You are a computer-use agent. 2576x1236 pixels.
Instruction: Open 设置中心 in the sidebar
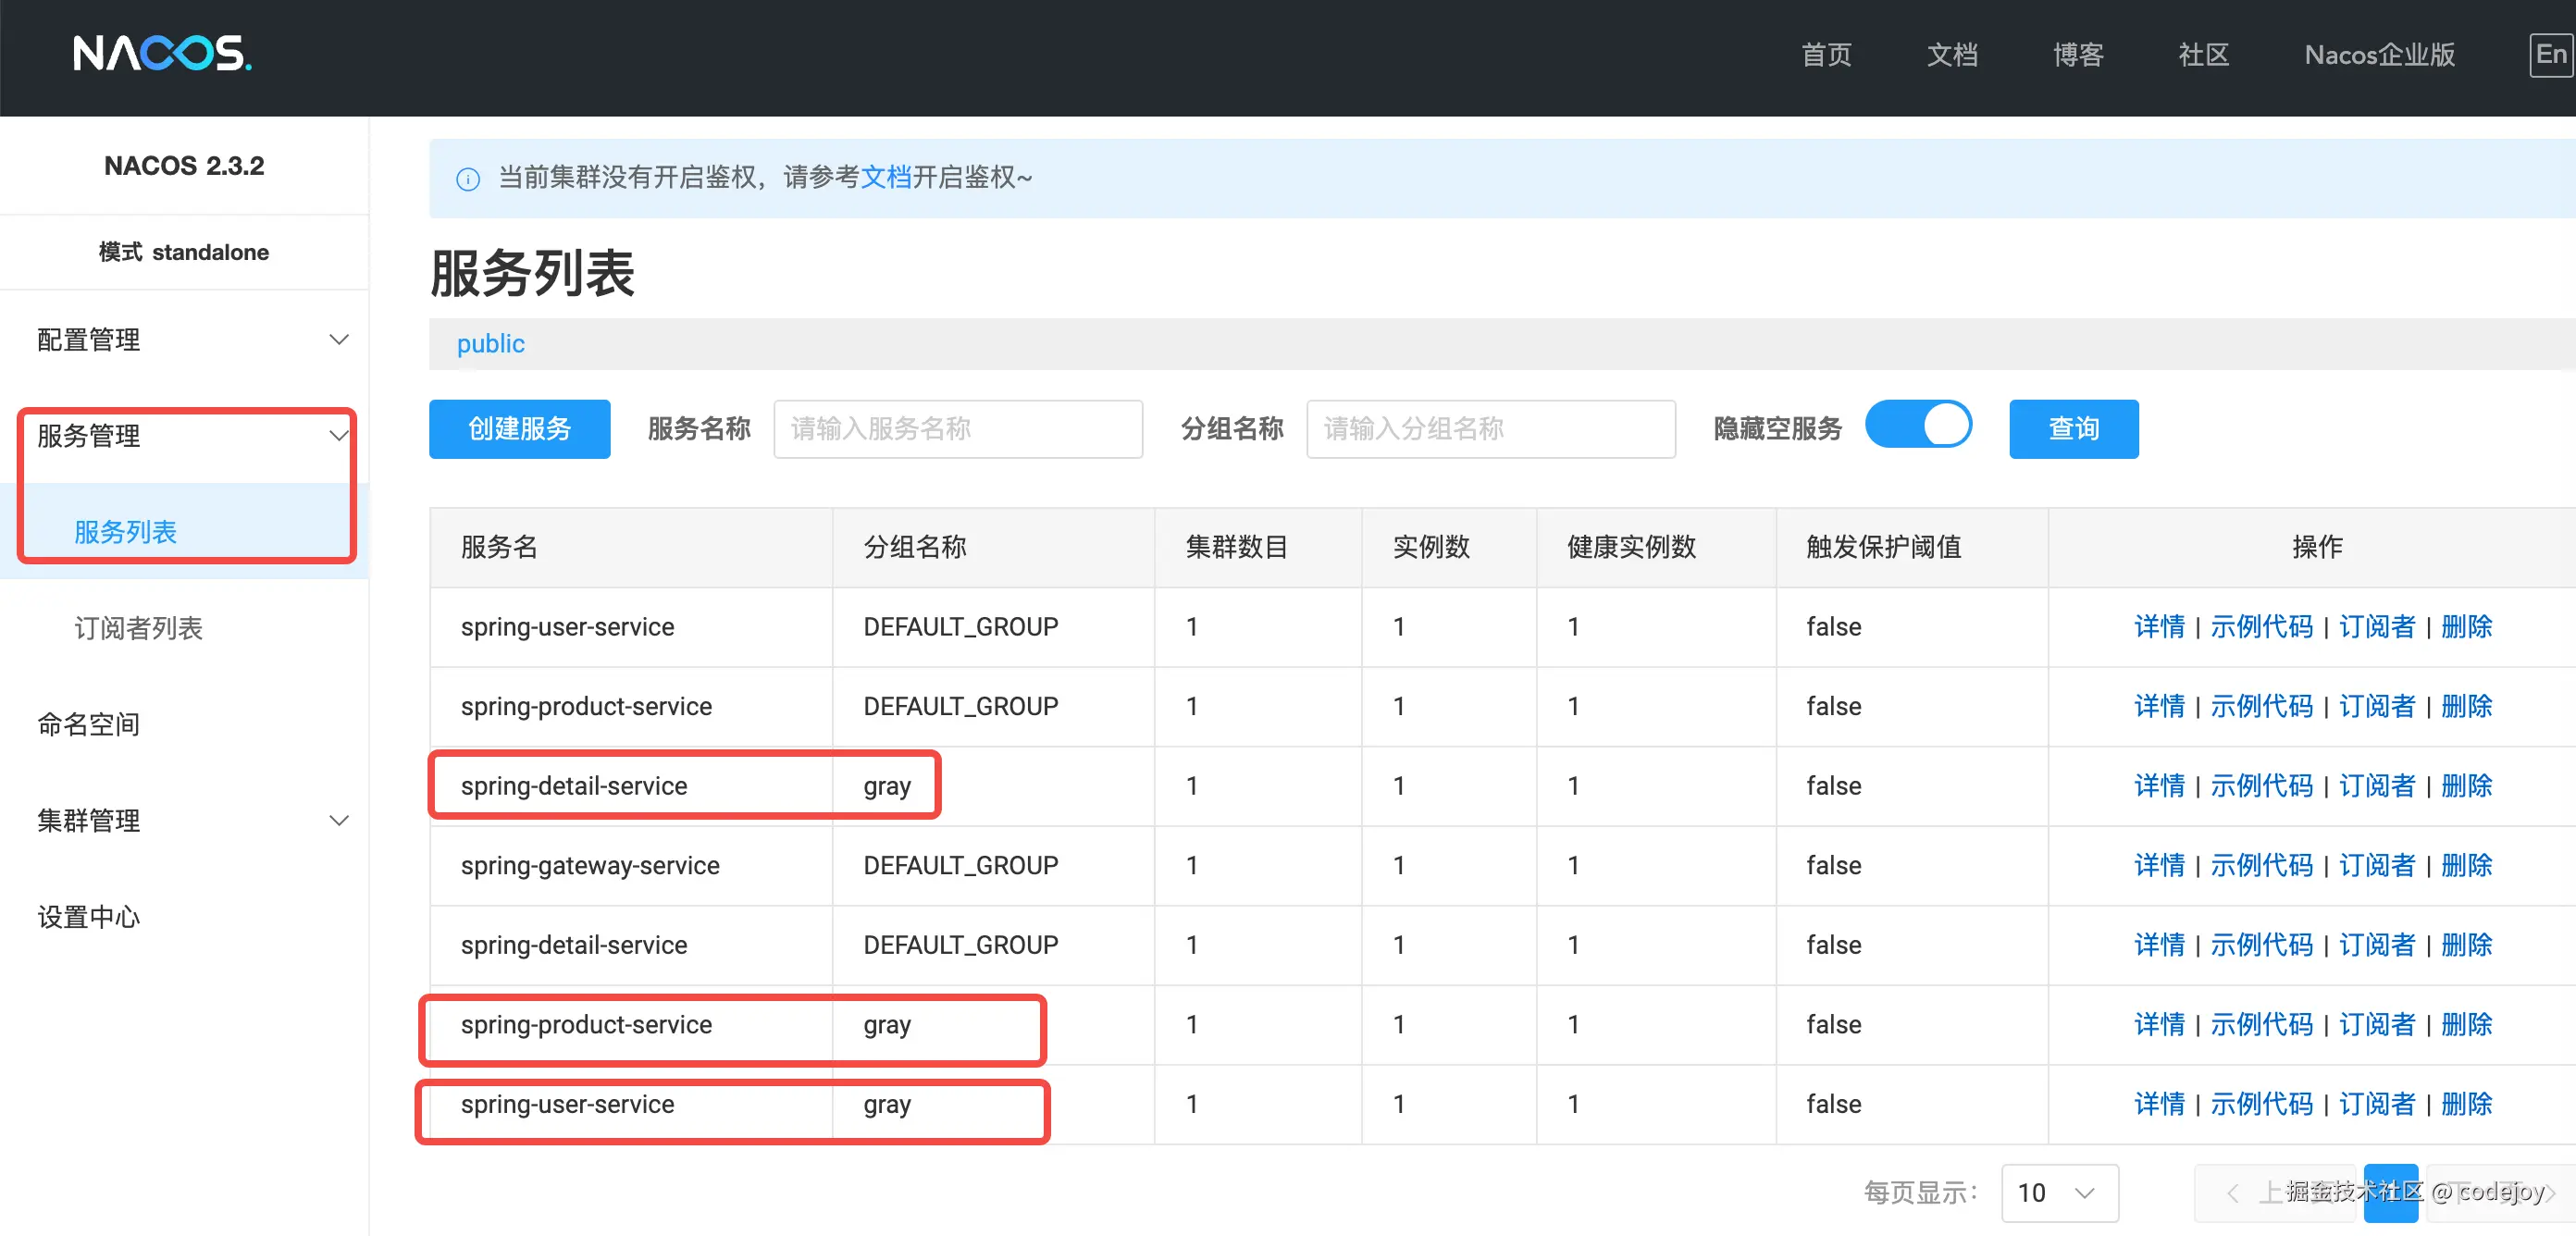(88, 916)
